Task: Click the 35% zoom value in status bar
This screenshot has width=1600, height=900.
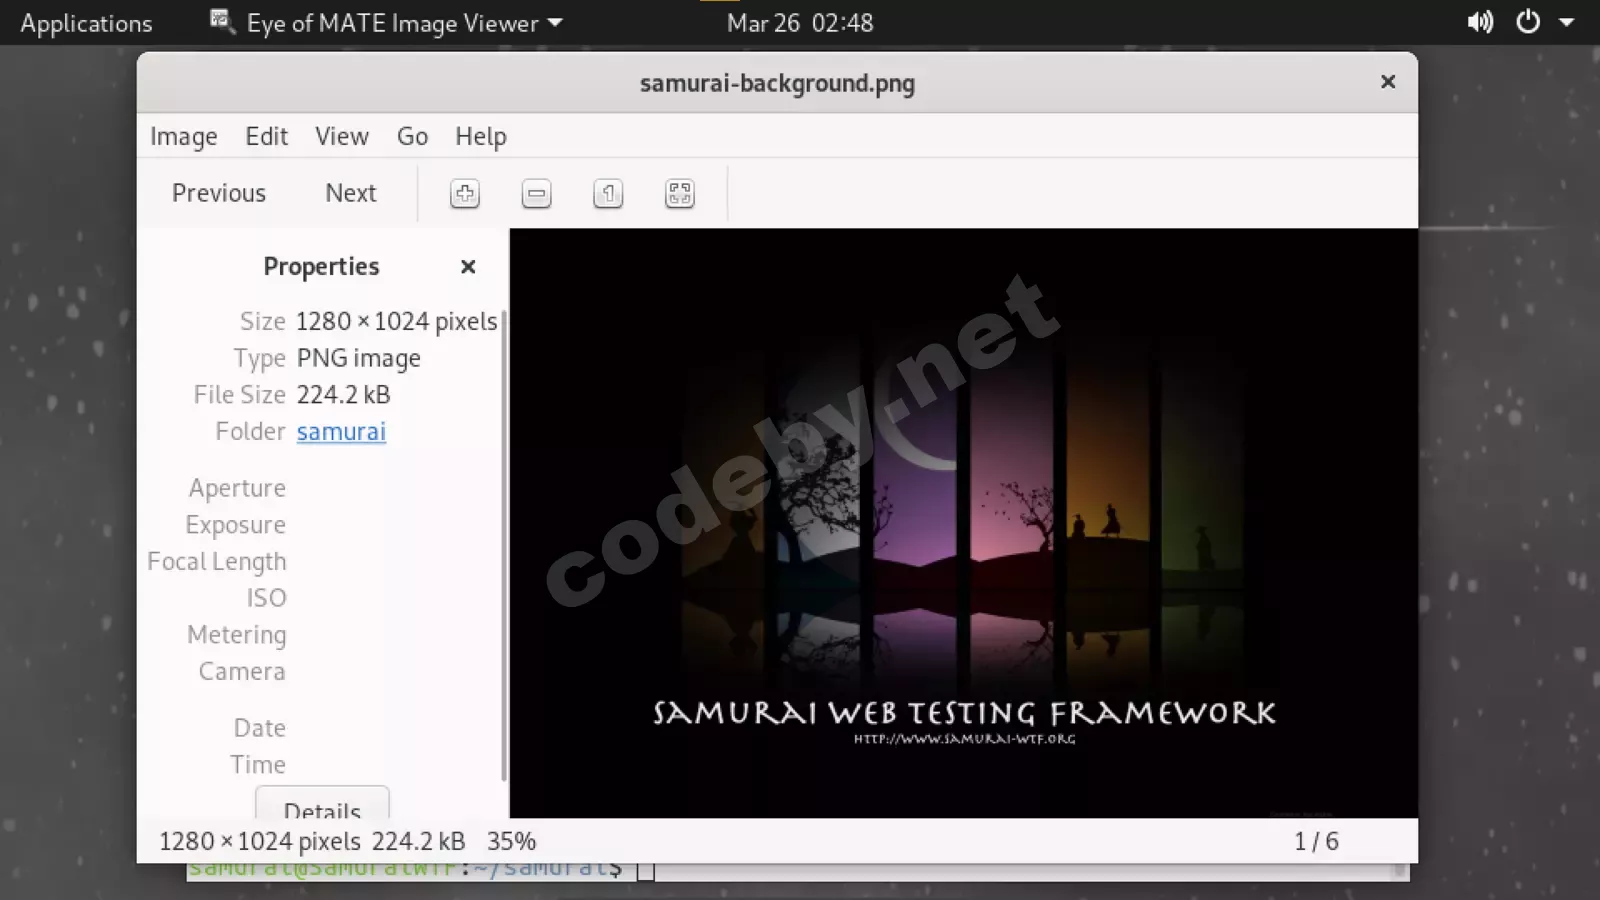Action: click(512, 841)
